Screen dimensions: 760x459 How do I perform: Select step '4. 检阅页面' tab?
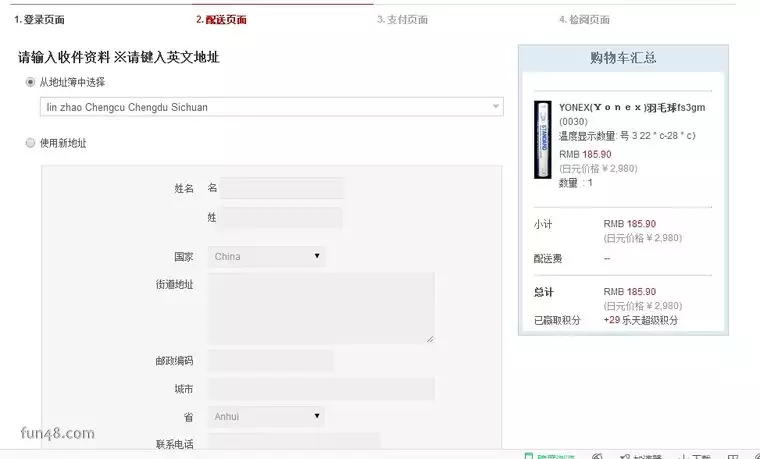585,20
